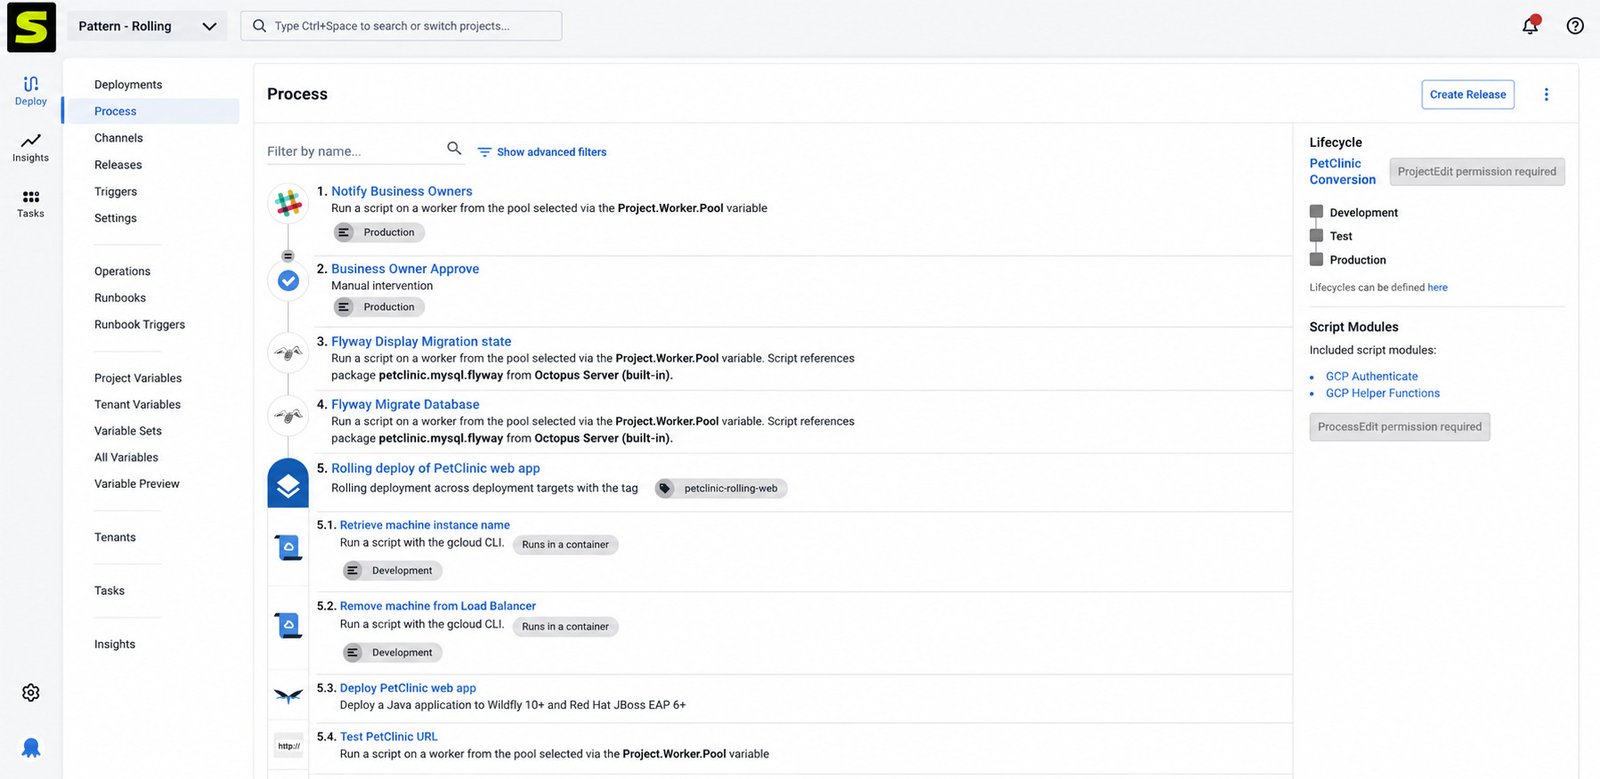
Task: Click the Flyway icon for Migrate Database step
Action: coord(288,415)
